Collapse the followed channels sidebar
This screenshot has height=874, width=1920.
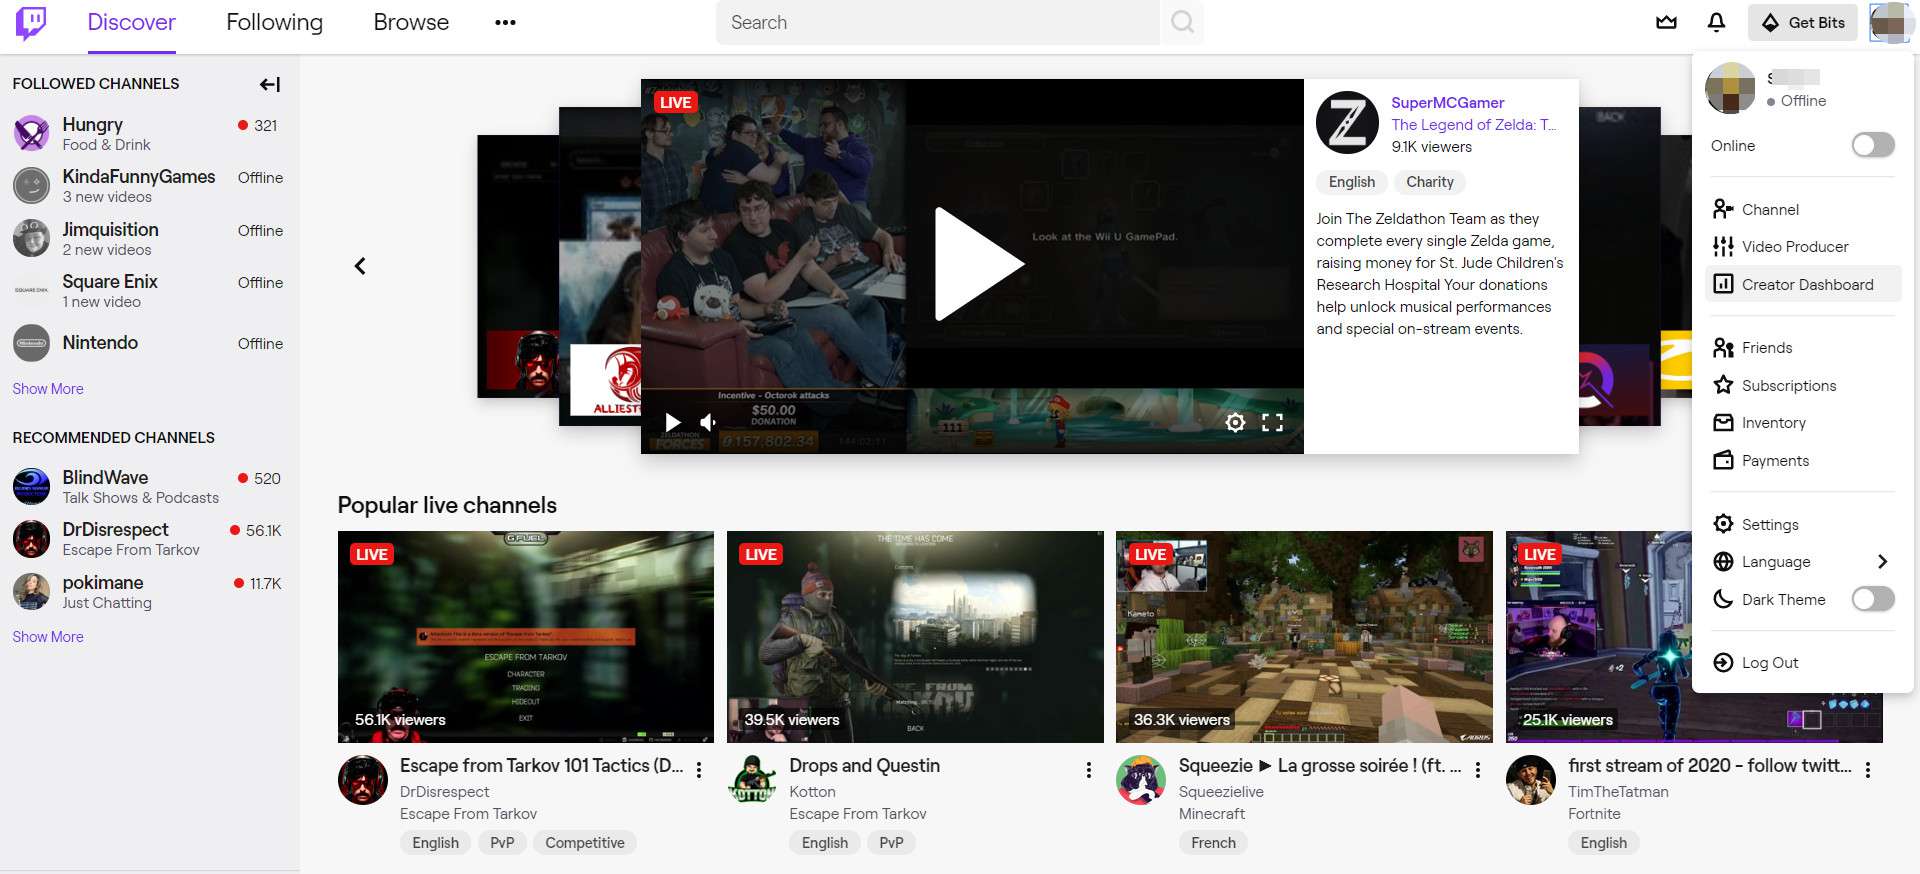(270, 84)
